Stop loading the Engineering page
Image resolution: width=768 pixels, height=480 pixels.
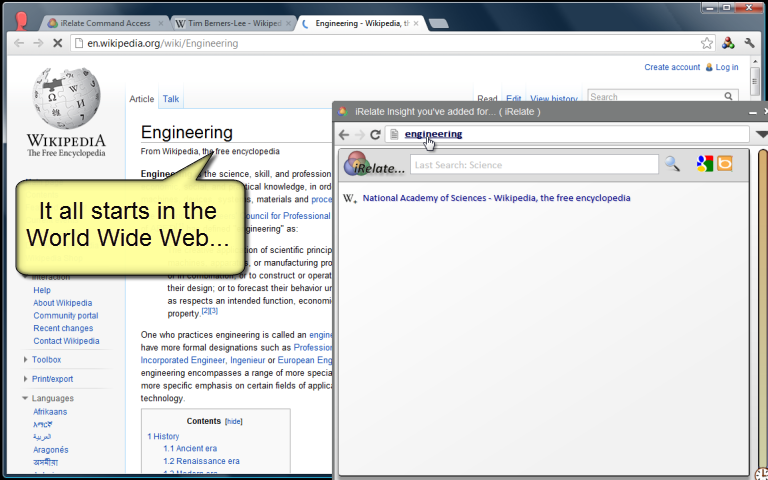click(x=57, y=43)
